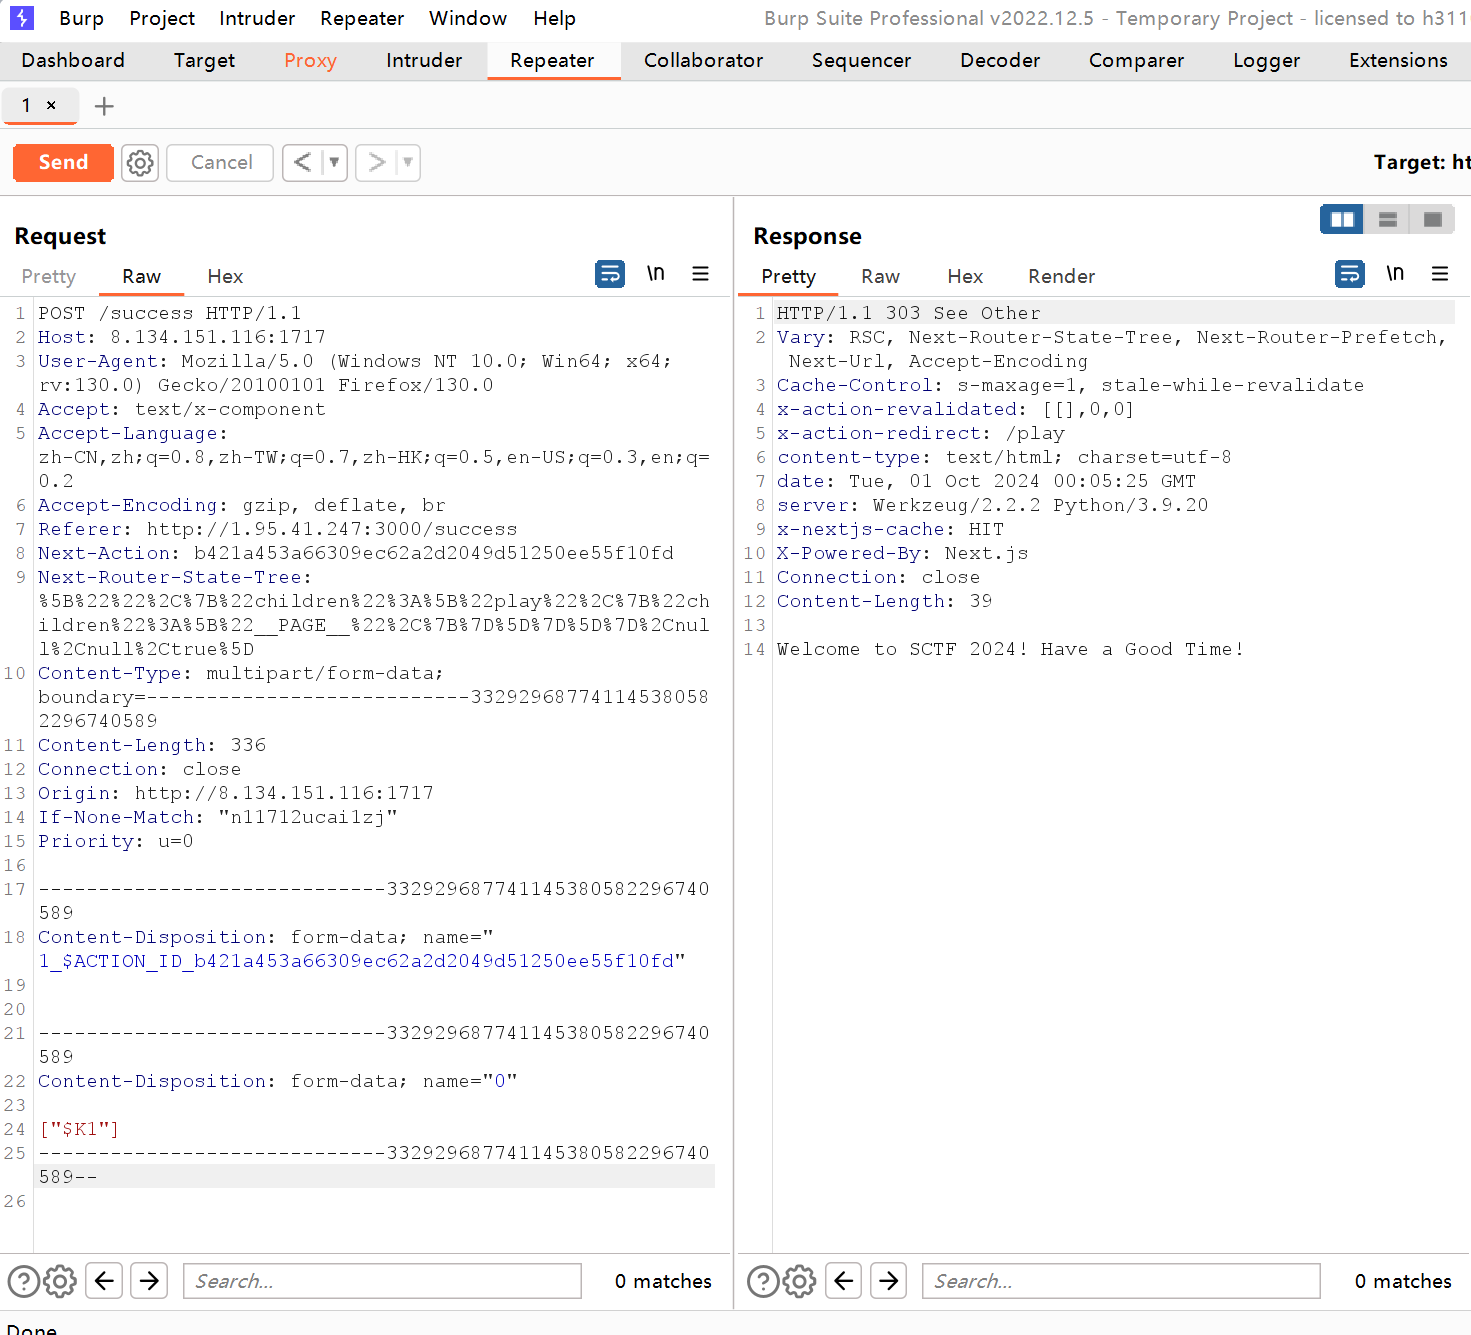The width and height of the screenshot is (1471, 1335).
Task: Open request search settings gear
Action: (x=60, y=1281)
